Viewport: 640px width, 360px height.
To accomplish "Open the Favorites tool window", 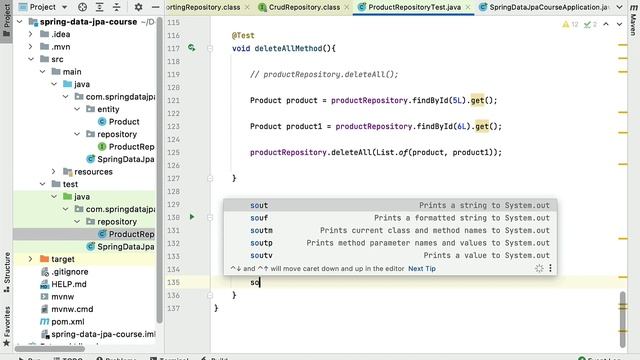I will click(7, 326).
